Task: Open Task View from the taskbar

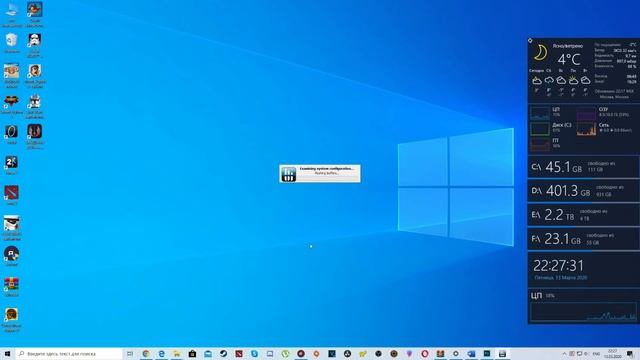Action: (x=130, y=353)
